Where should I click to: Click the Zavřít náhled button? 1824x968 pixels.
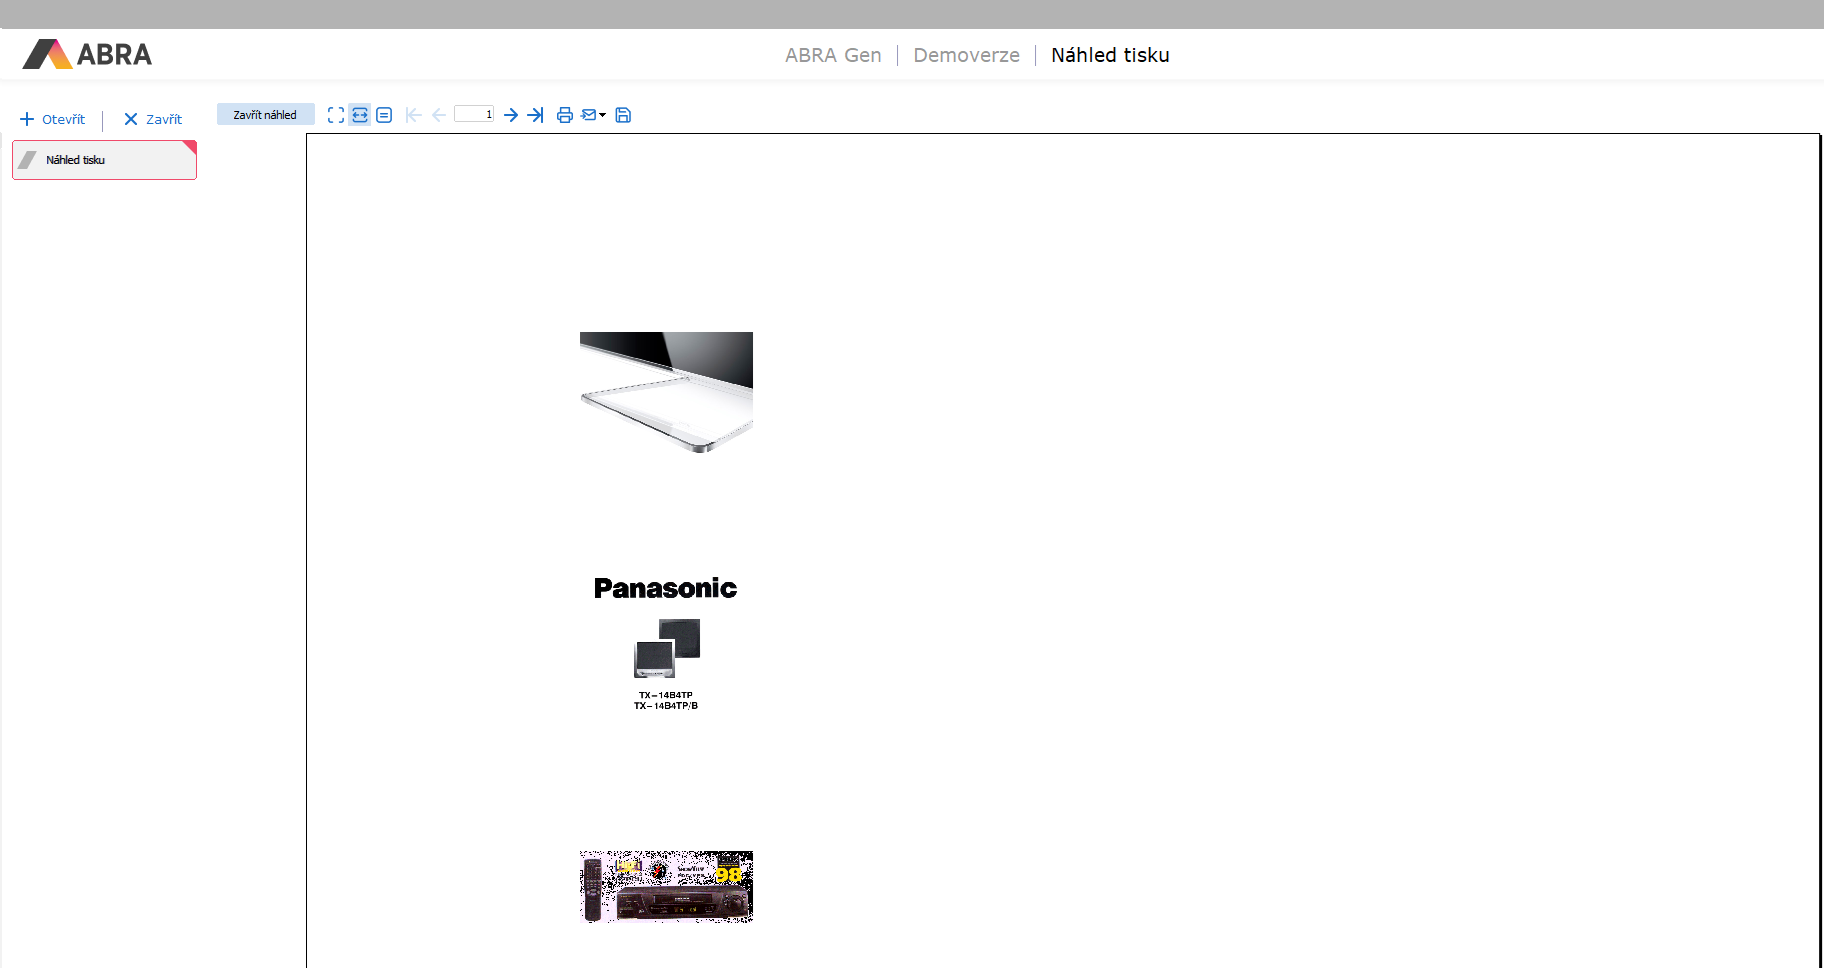pos(265,115)
